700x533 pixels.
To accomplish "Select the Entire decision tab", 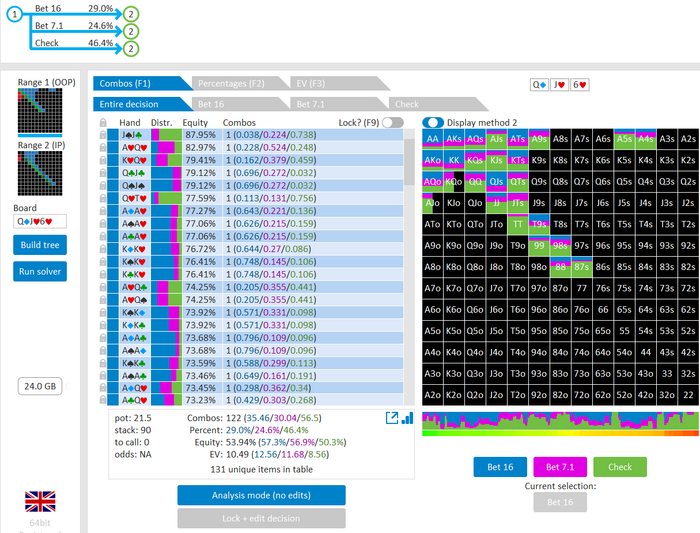I will click(x=142, y=104).
